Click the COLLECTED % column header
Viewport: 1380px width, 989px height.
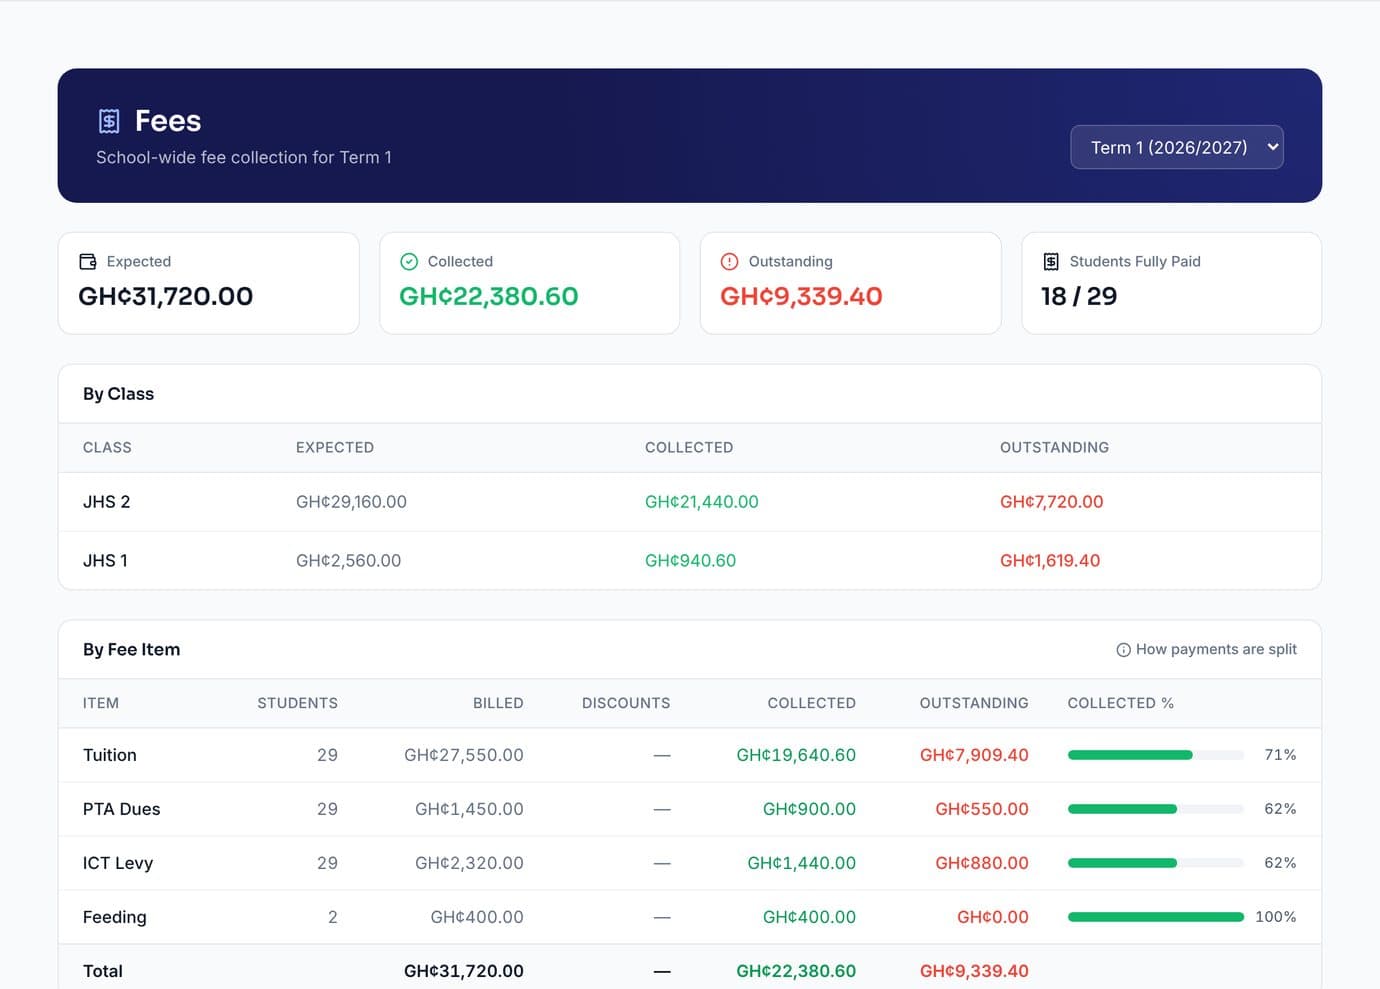point(1121,703)
